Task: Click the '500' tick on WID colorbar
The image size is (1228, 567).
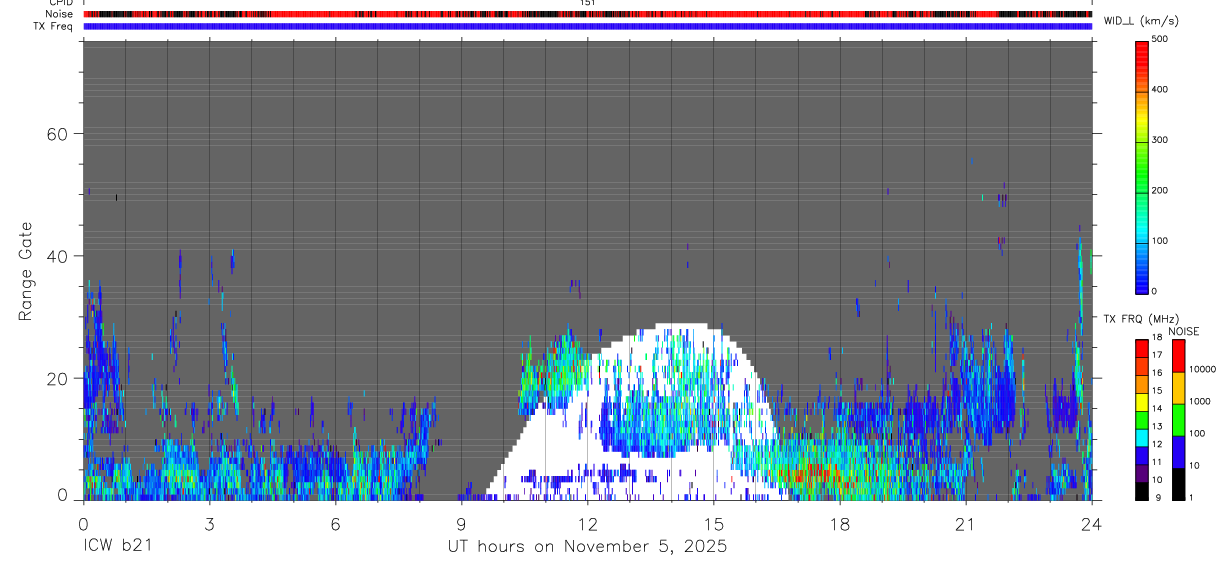Action: coord(1160,39)
